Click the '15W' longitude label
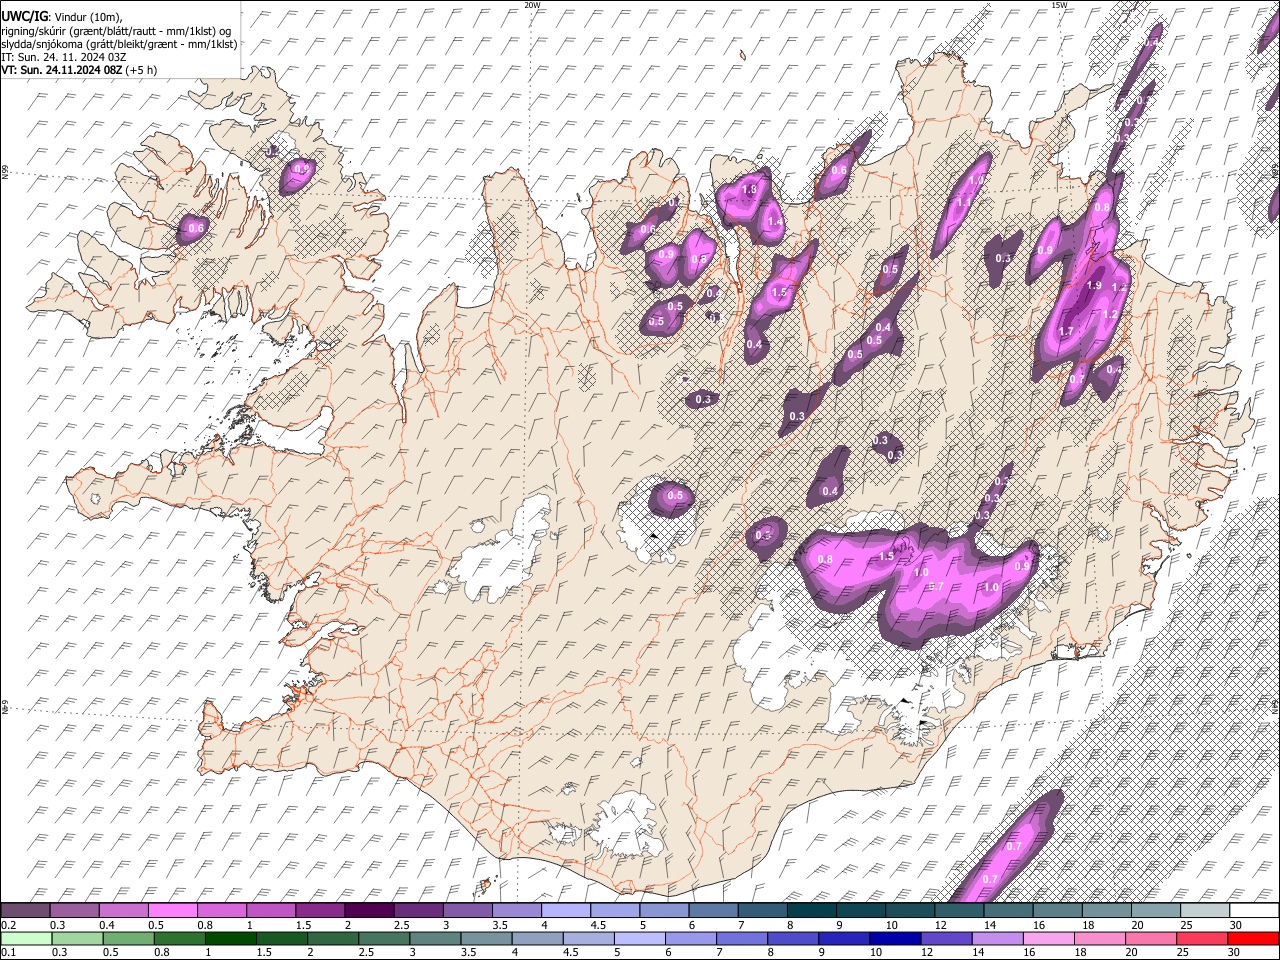The width and height of the screenshot is (1280, 960). 1059,5
